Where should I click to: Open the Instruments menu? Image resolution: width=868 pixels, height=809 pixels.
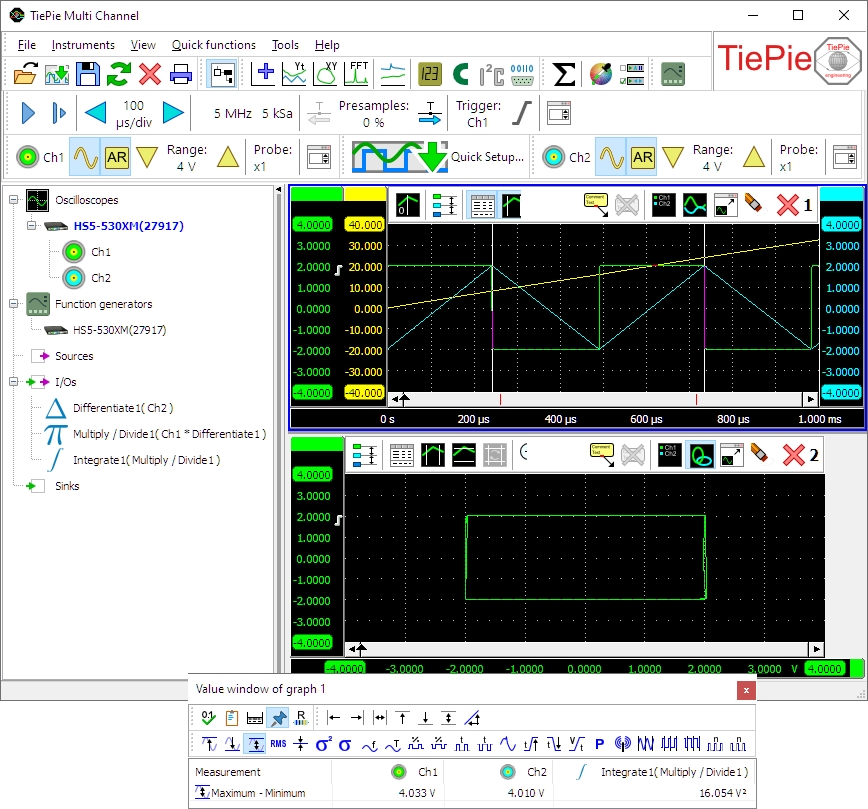[83, 45]
